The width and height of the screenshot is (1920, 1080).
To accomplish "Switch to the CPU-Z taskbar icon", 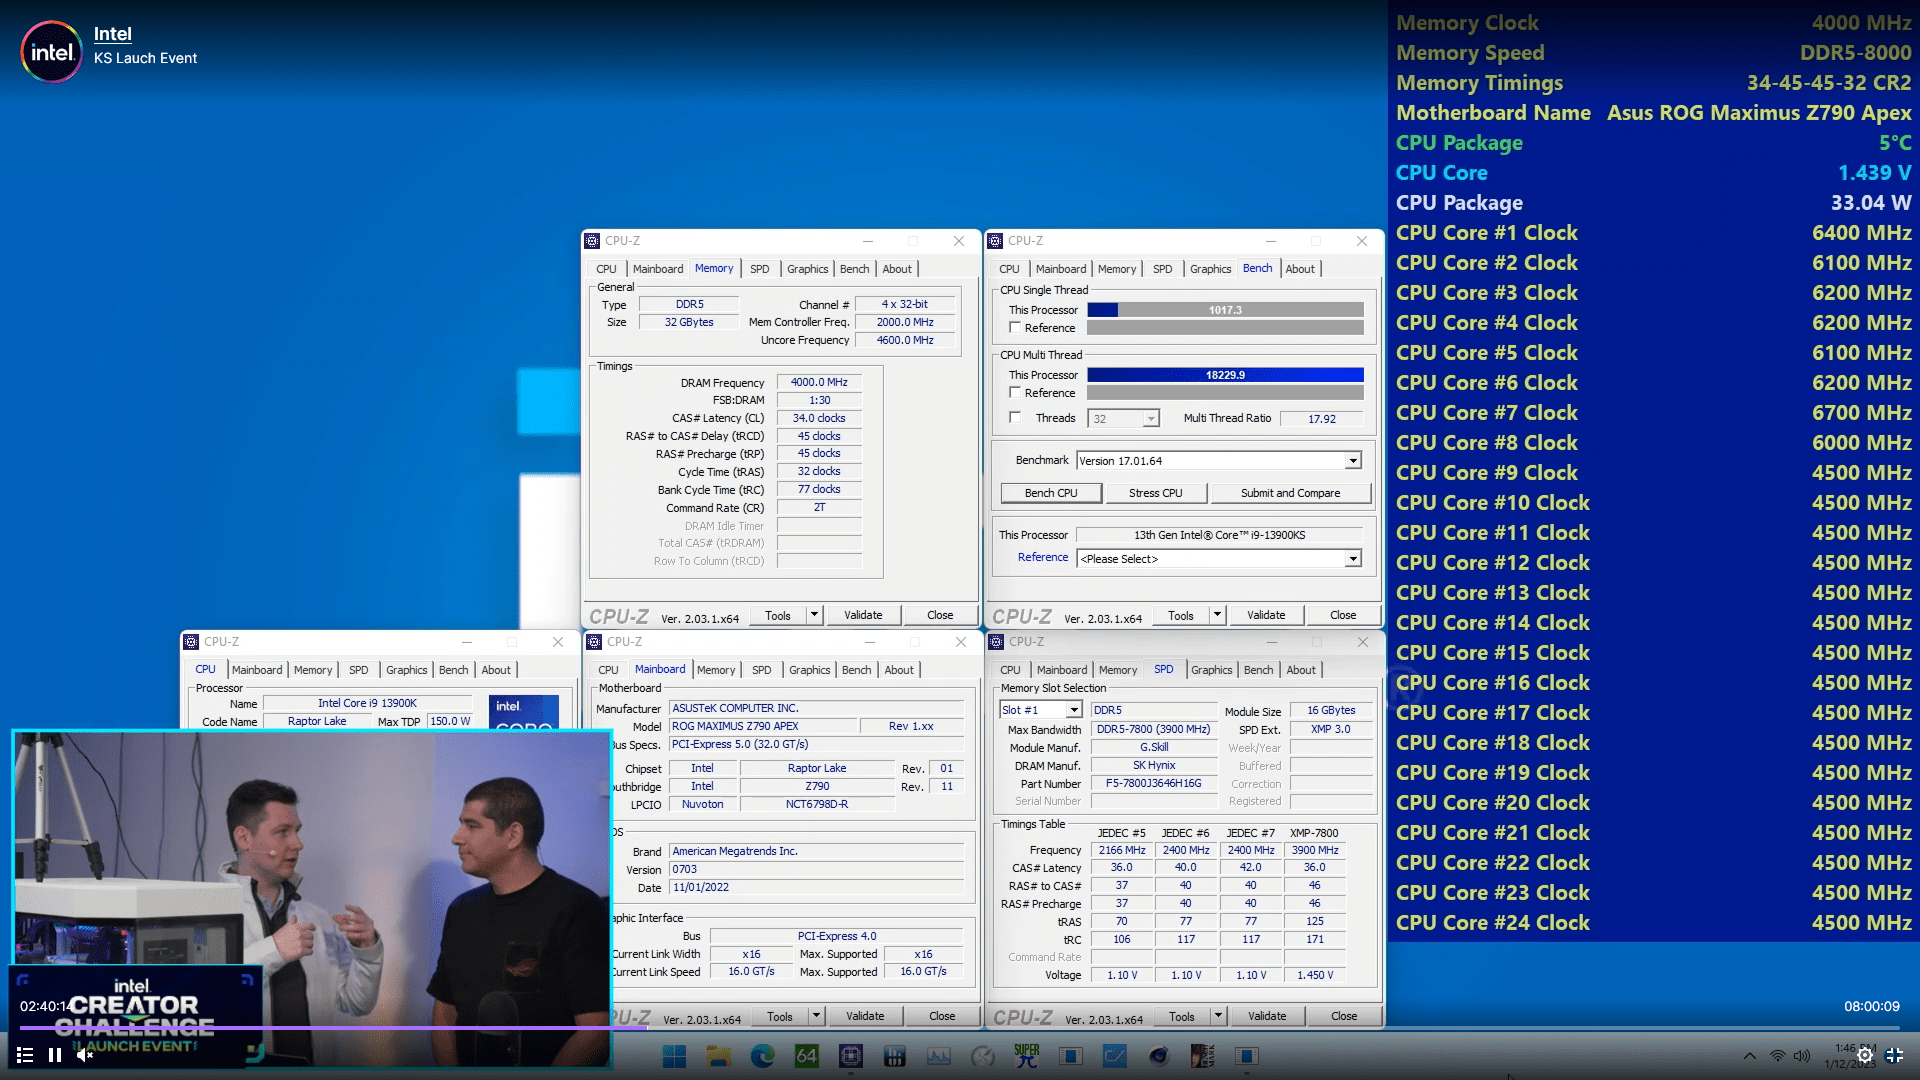I will click(x=851, y=1056).
